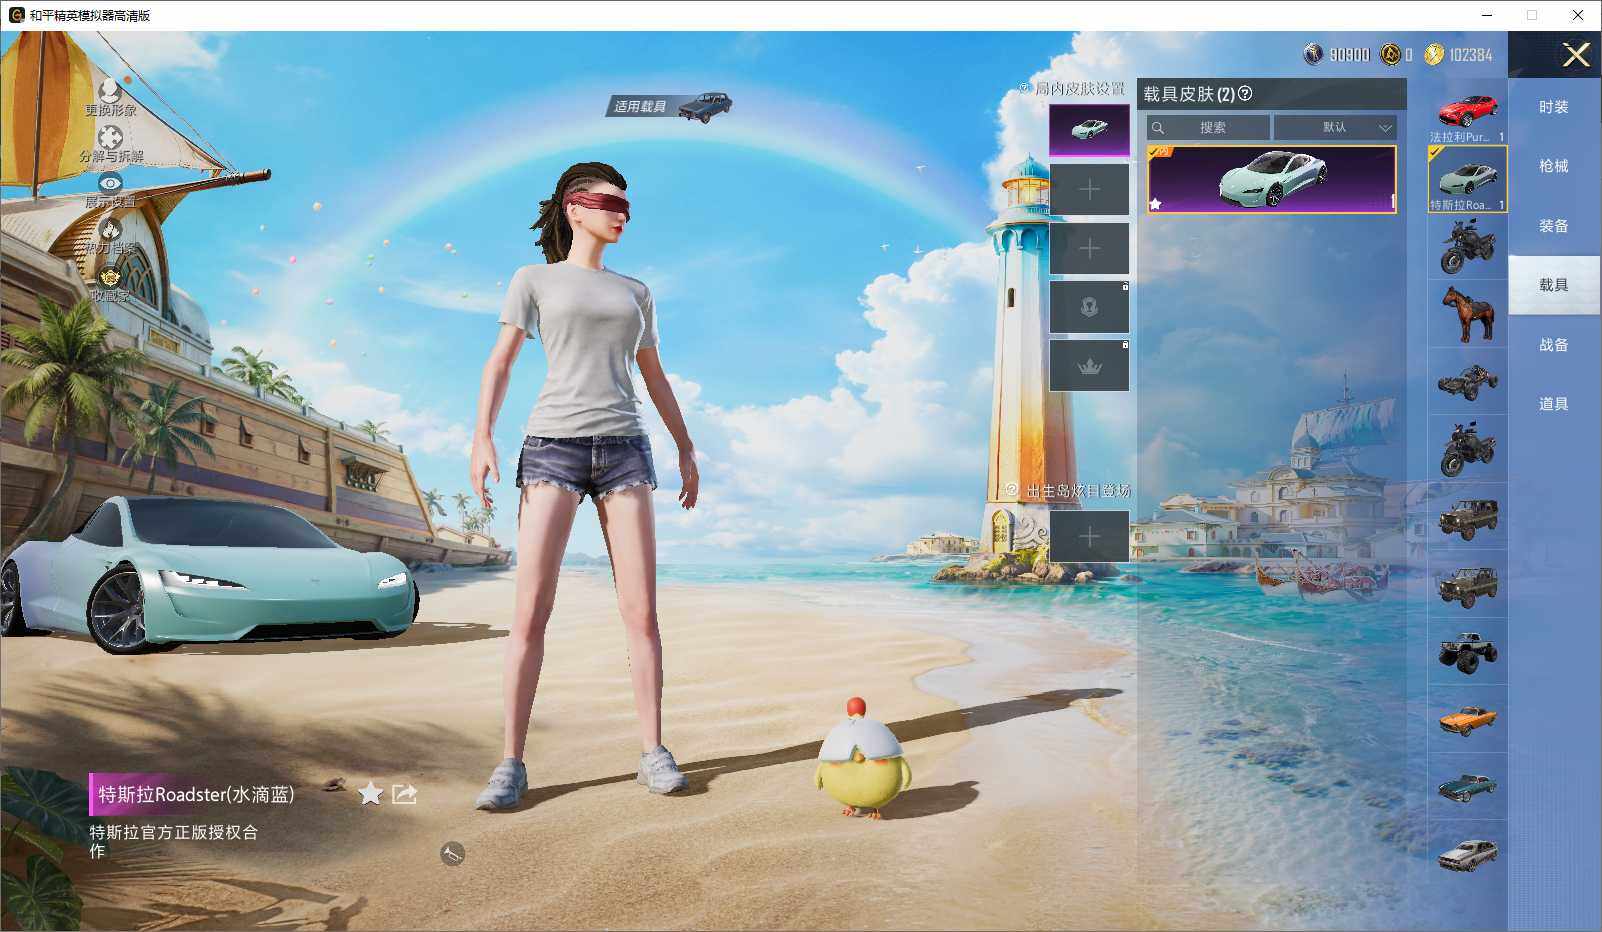Toggle 展示设置 eye display settings
The image size is (1602, 932).
pos(110,184)
